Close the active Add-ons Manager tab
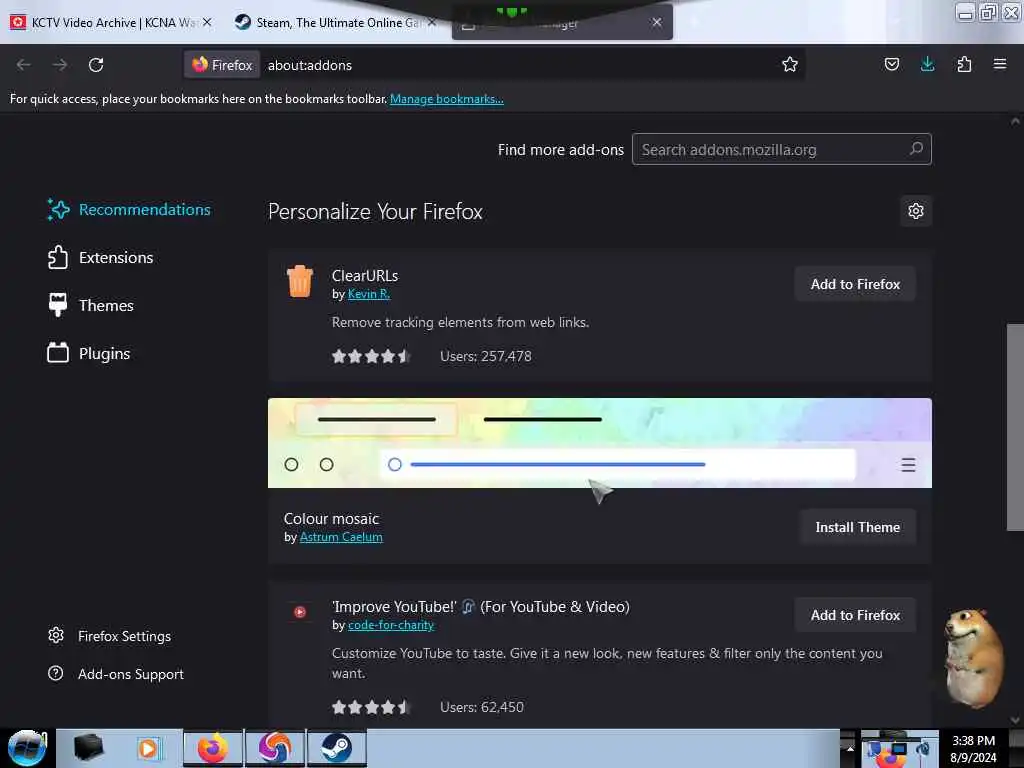 pos(657,22)
